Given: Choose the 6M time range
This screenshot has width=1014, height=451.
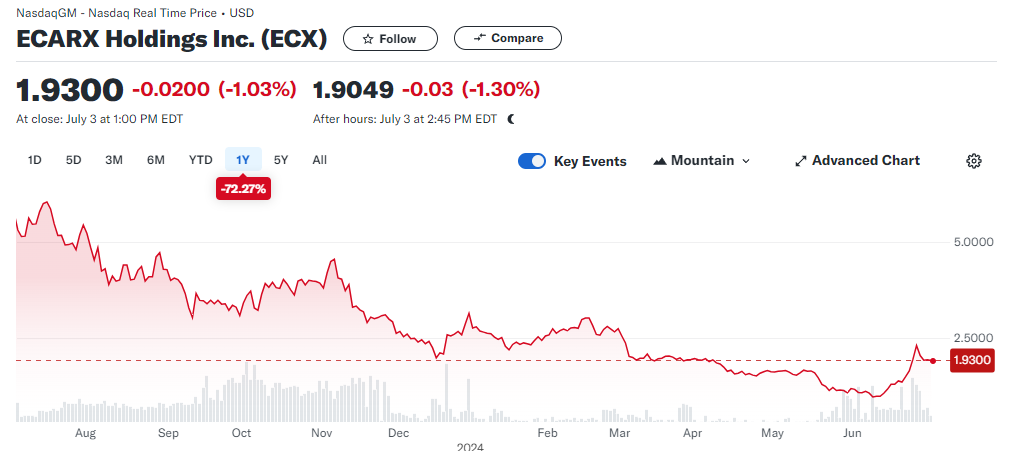Looking at the screenshot, I should [x=156, y=160].
